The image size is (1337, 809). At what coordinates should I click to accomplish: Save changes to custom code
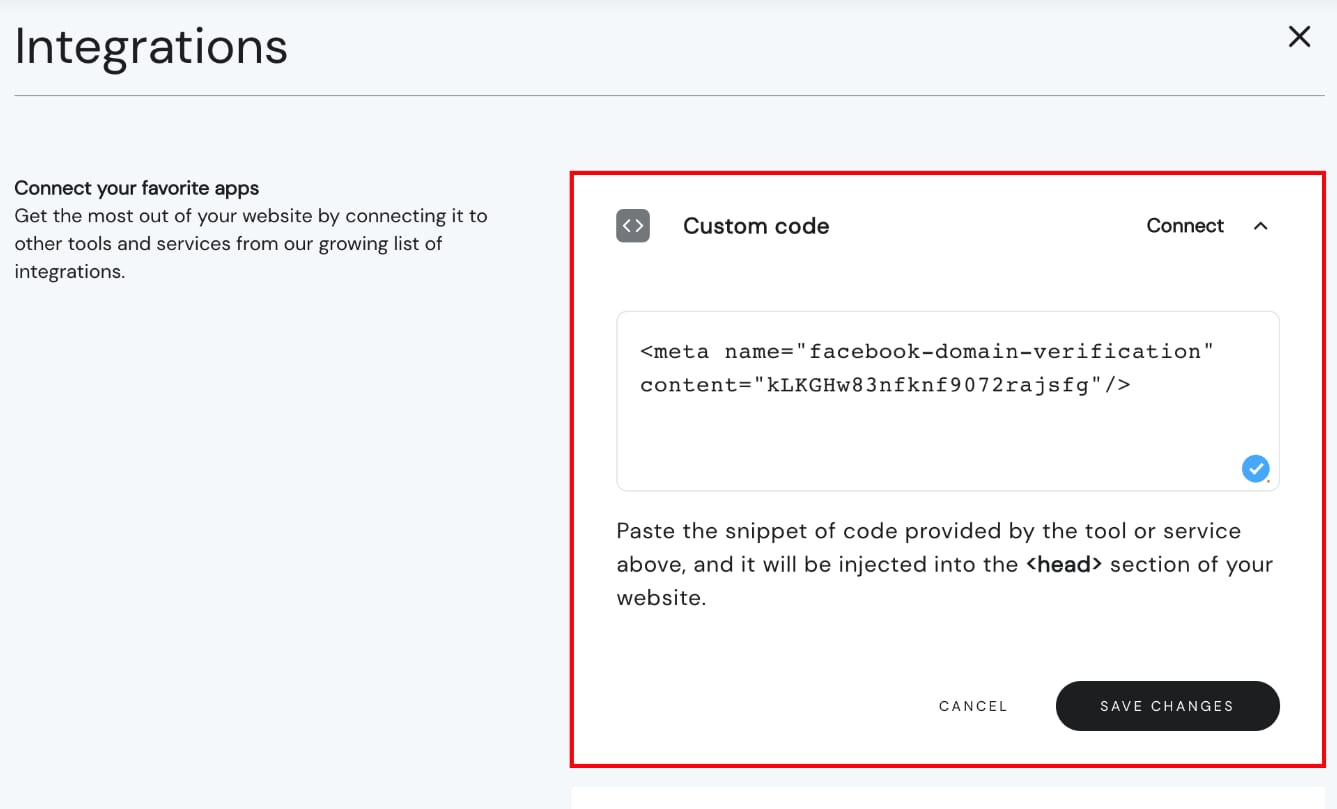1167,706
